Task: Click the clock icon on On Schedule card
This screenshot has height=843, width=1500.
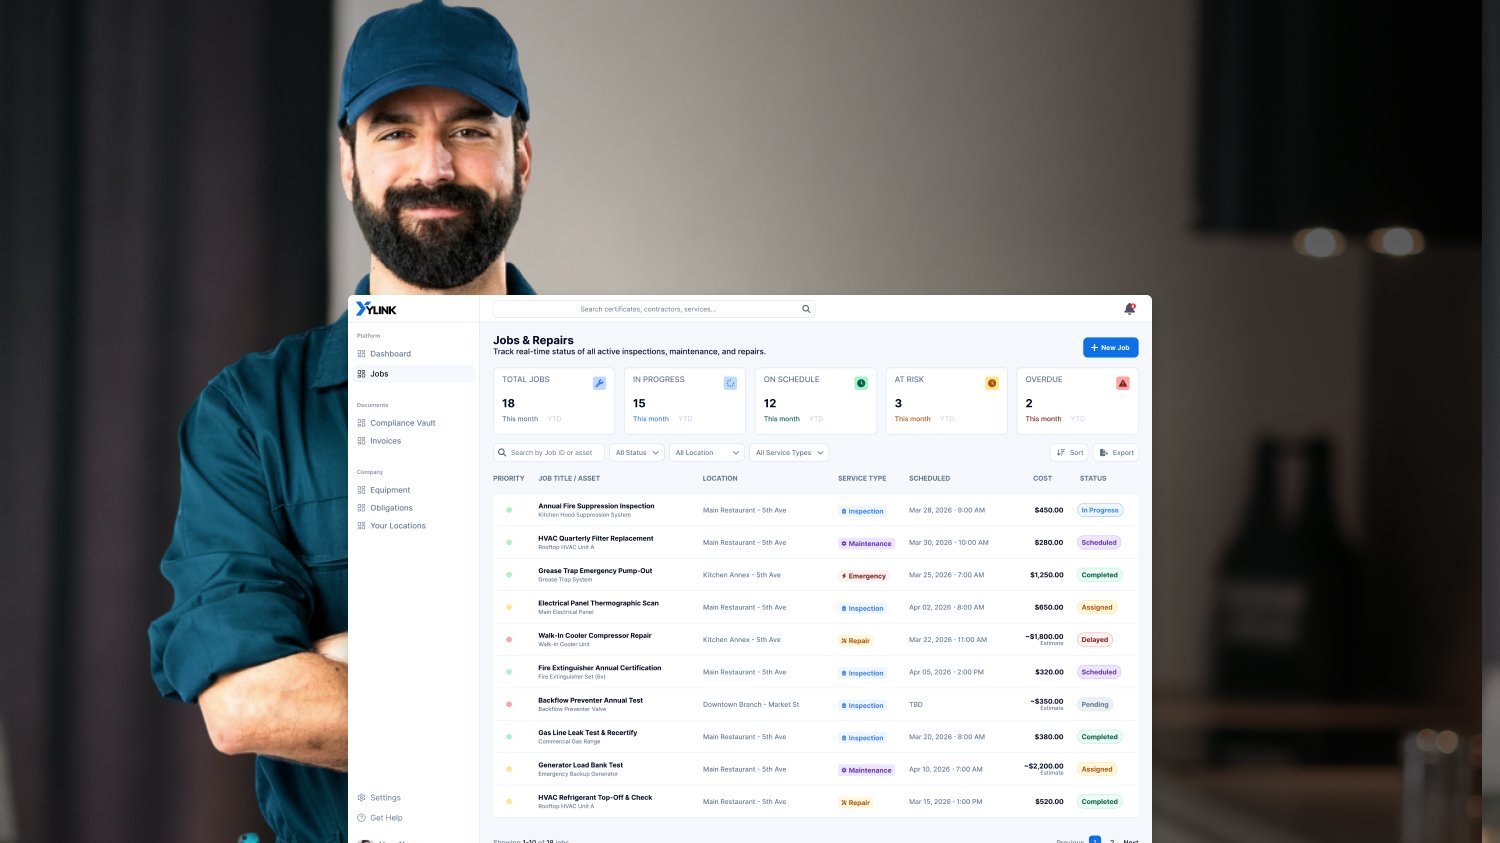Action: [x=861, y=383]
